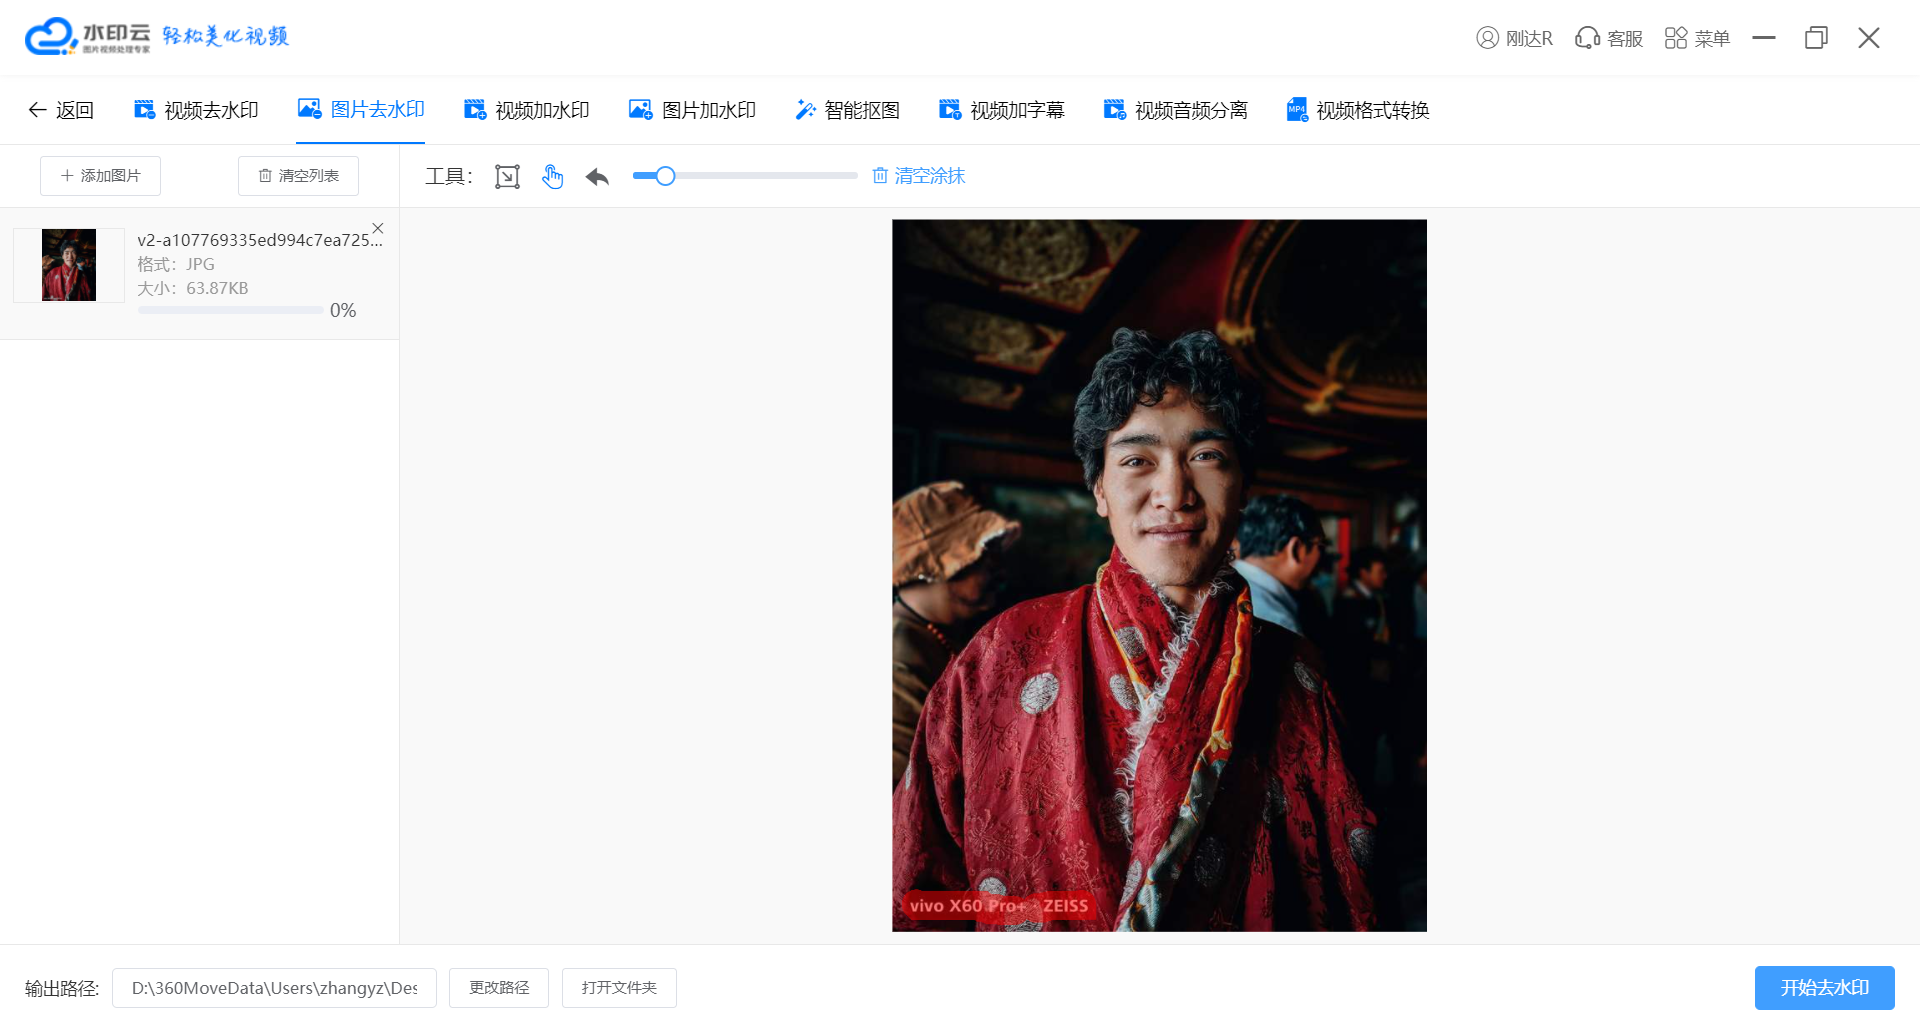Click the 添加图片 button
The image size is (1920, 1030).
100,176
